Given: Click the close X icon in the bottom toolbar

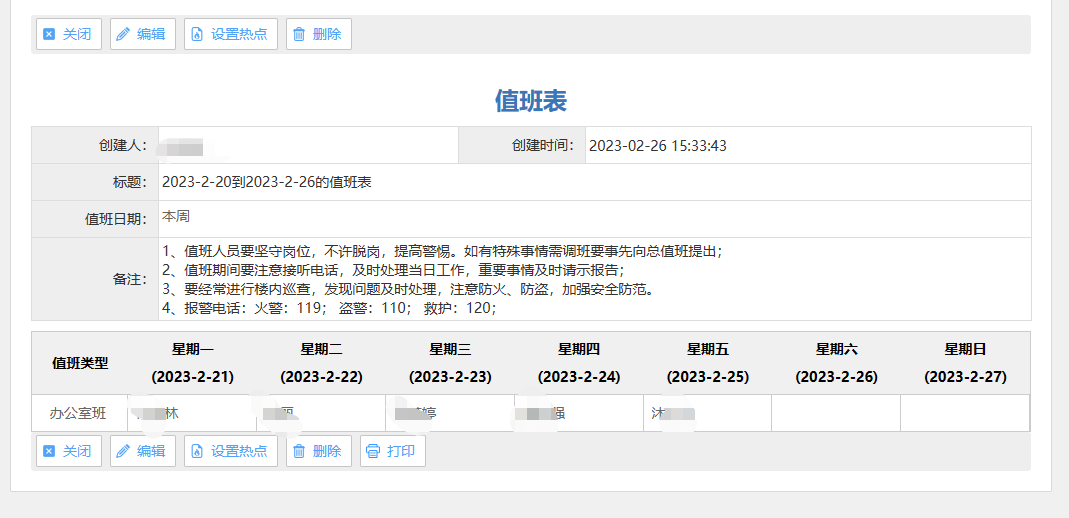Looking at the screenshot, I should click(x=49, y=451).
